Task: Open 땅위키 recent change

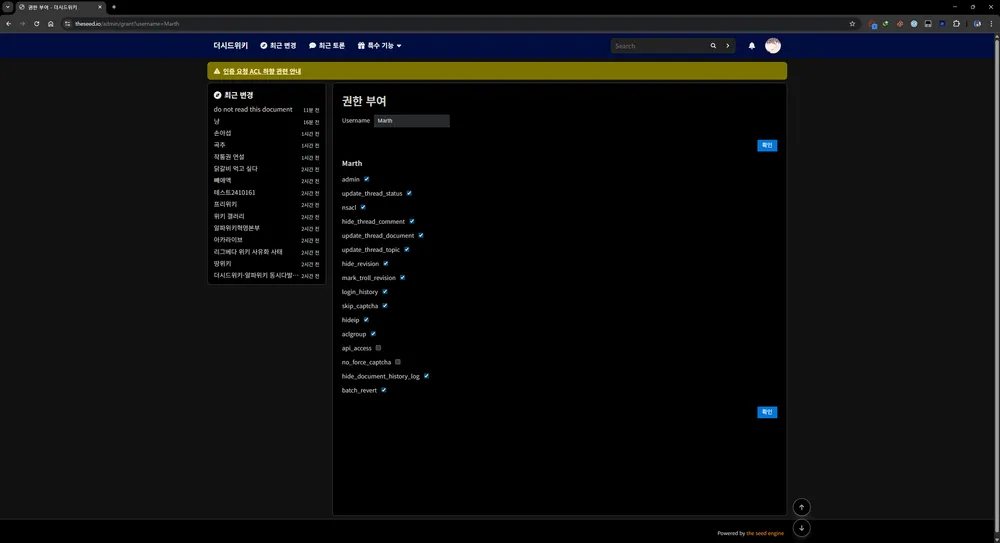Action: [x=223, y=264]
